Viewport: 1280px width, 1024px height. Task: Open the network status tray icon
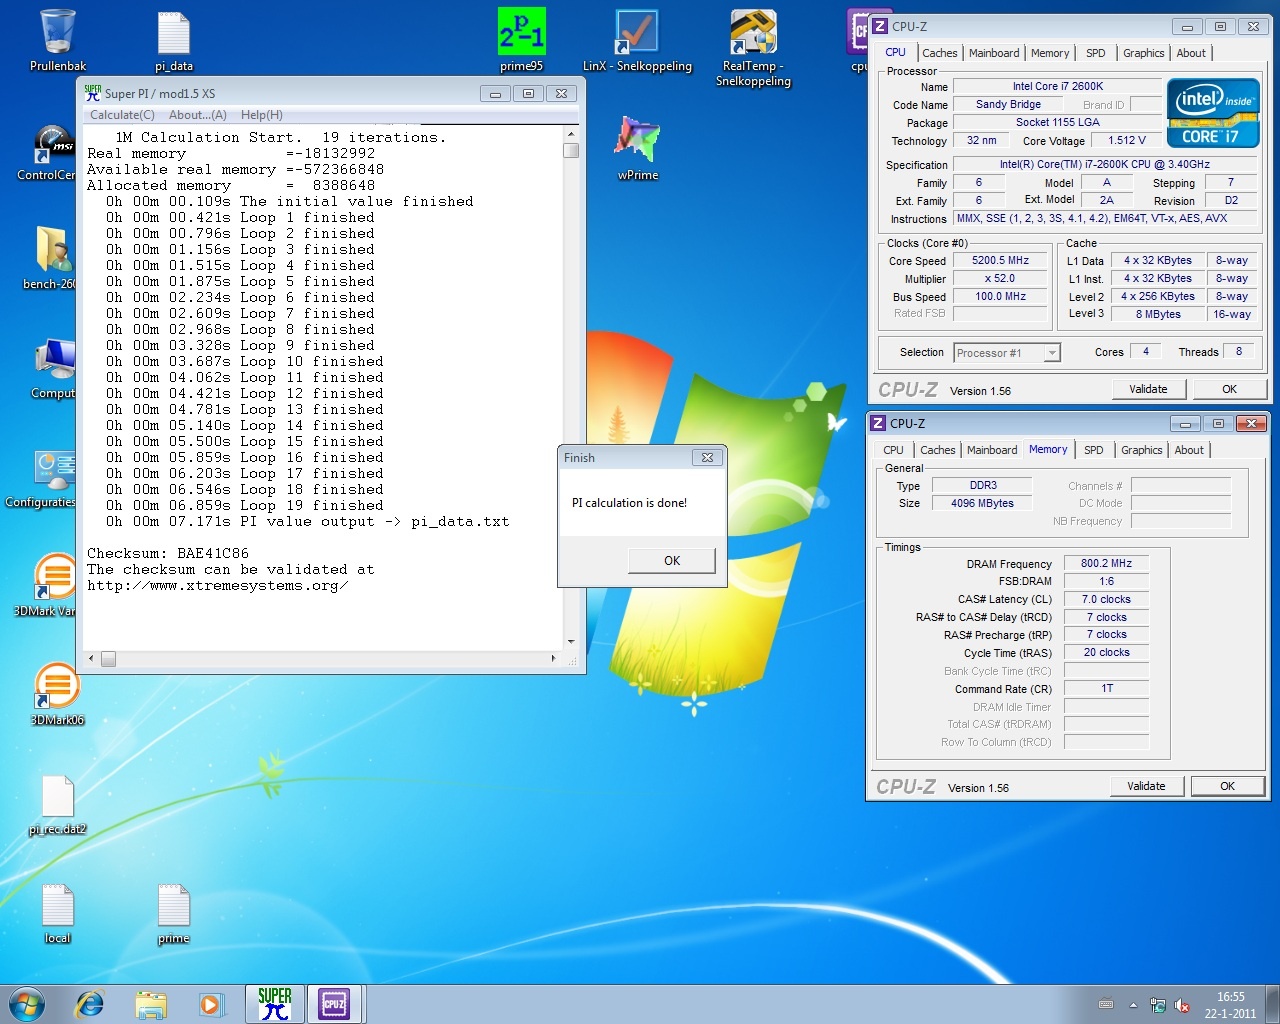[1158, 1005]
